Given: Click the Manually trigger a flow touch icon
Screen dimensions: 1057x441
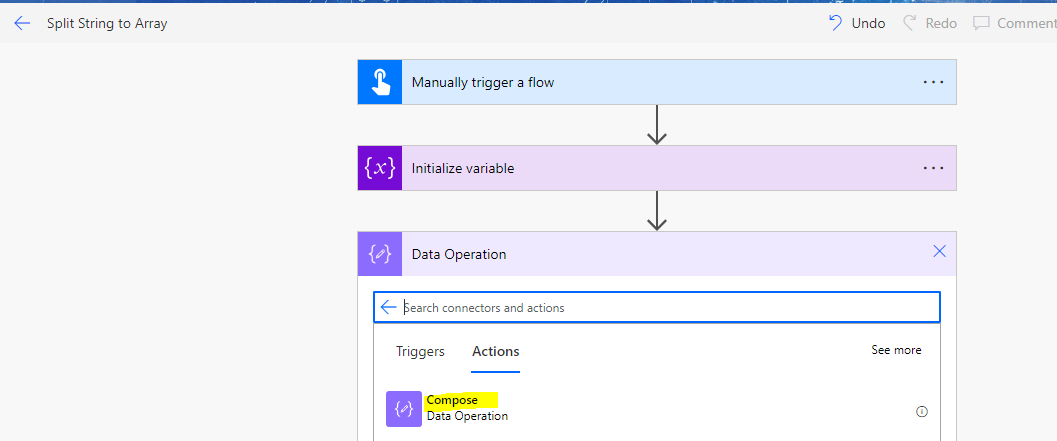Looking at the screenshot, I should 380,82.
